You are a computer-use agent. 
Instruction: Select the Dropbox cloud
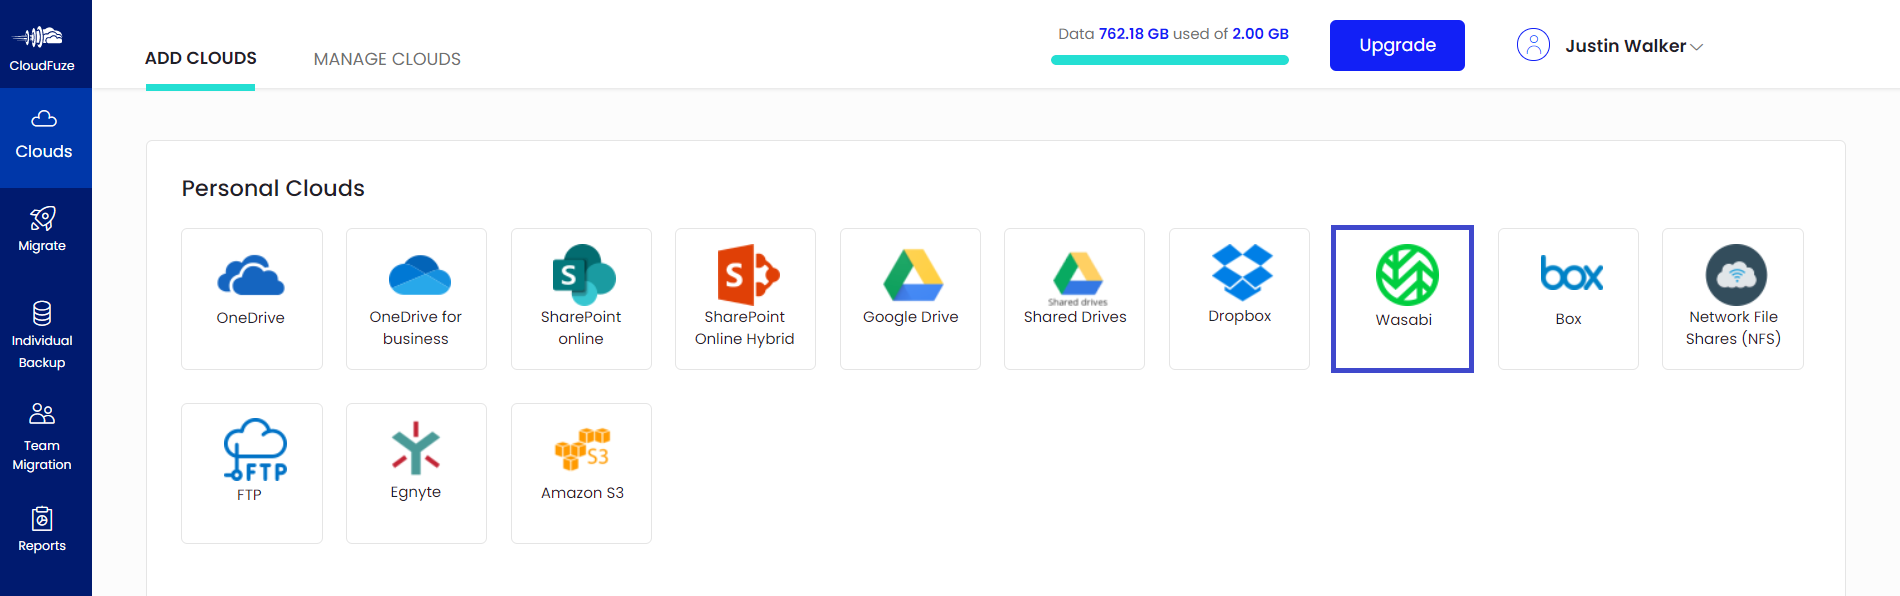[1239, 299]
